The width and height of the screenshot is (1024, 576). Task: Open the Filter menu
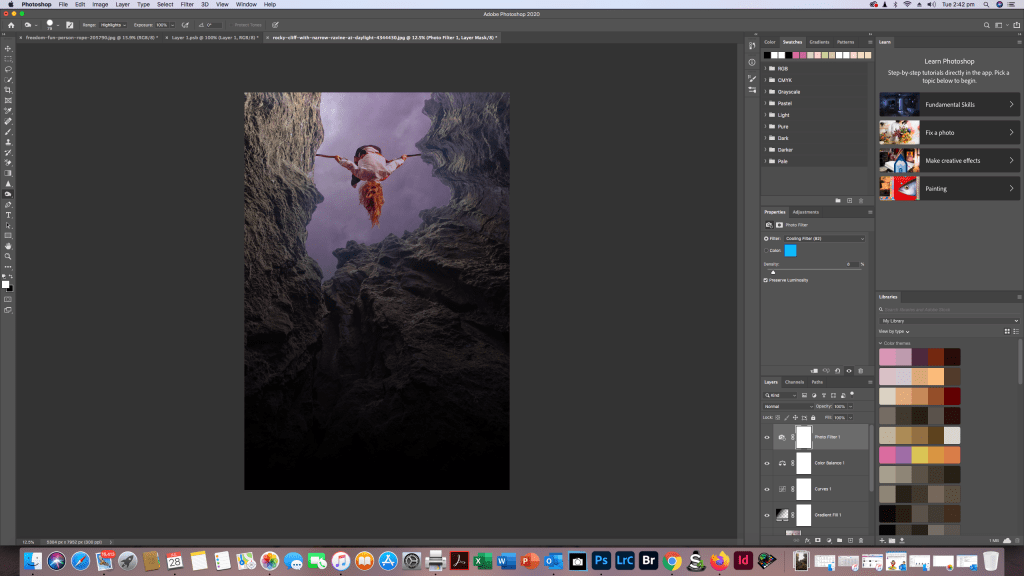point(187,5)
